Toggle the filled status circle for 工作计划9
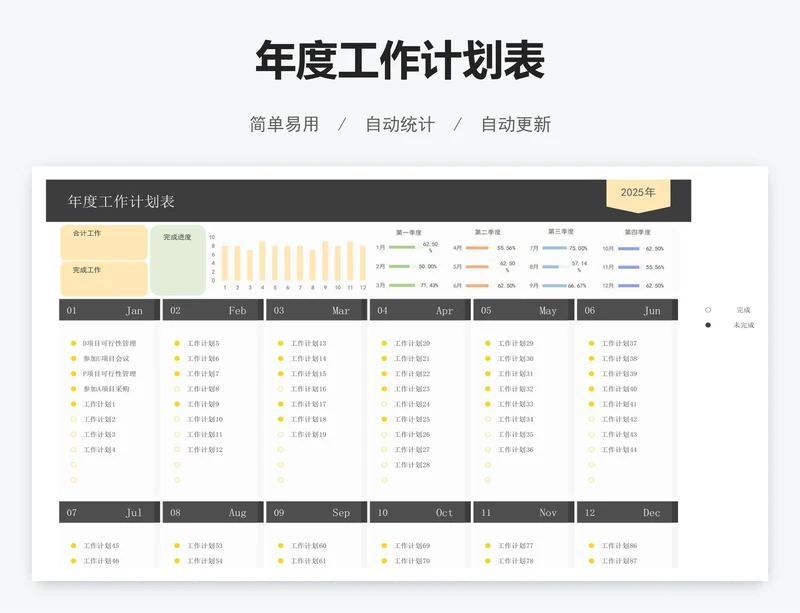800x613 pixels. (177, 404)
